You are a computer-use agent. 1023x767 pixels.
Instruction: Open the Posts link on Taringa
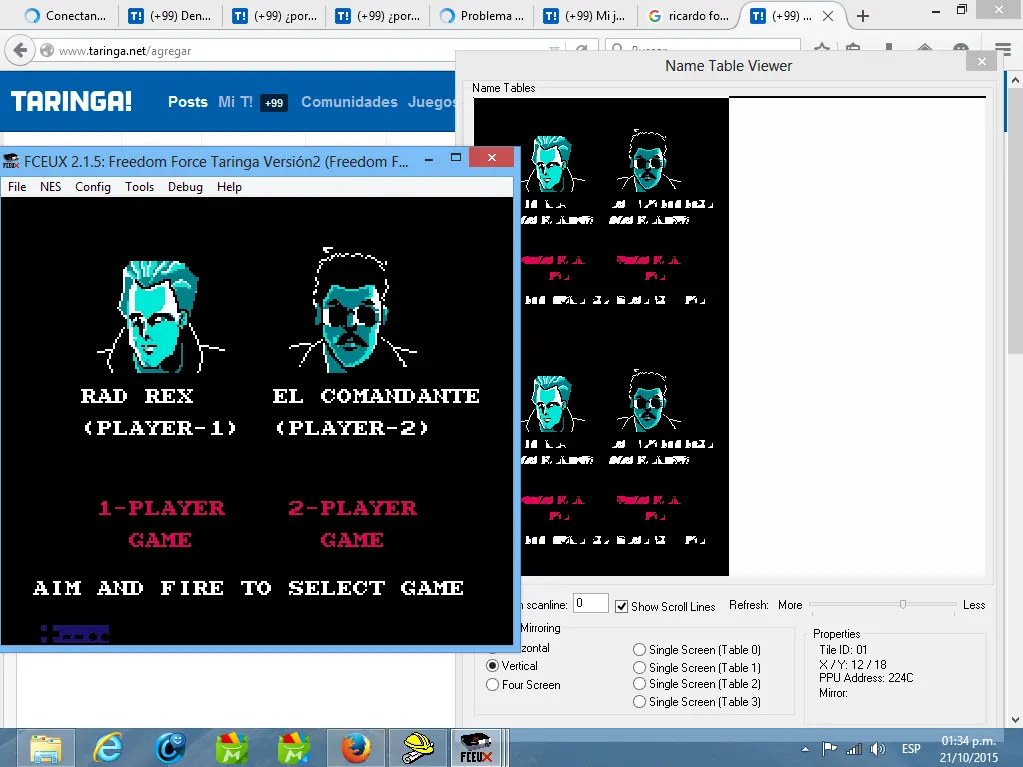click(x=188, y=102)
